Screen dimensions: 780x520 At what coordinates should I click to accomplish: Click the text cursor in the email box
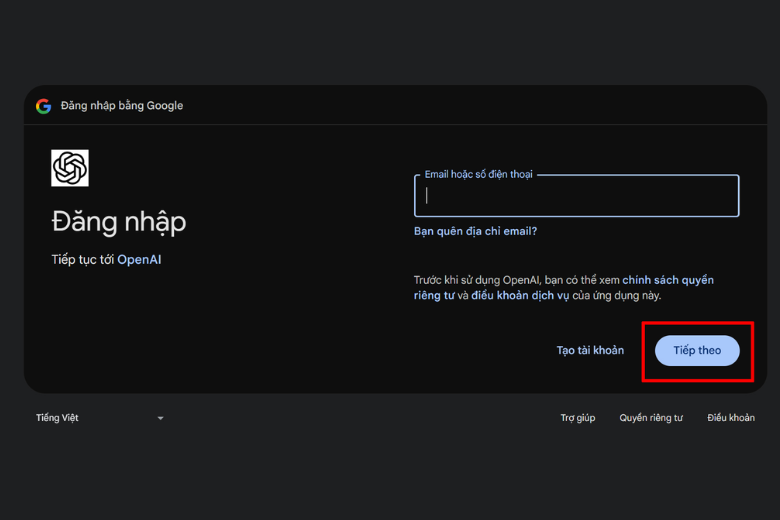tap(427, 196)
